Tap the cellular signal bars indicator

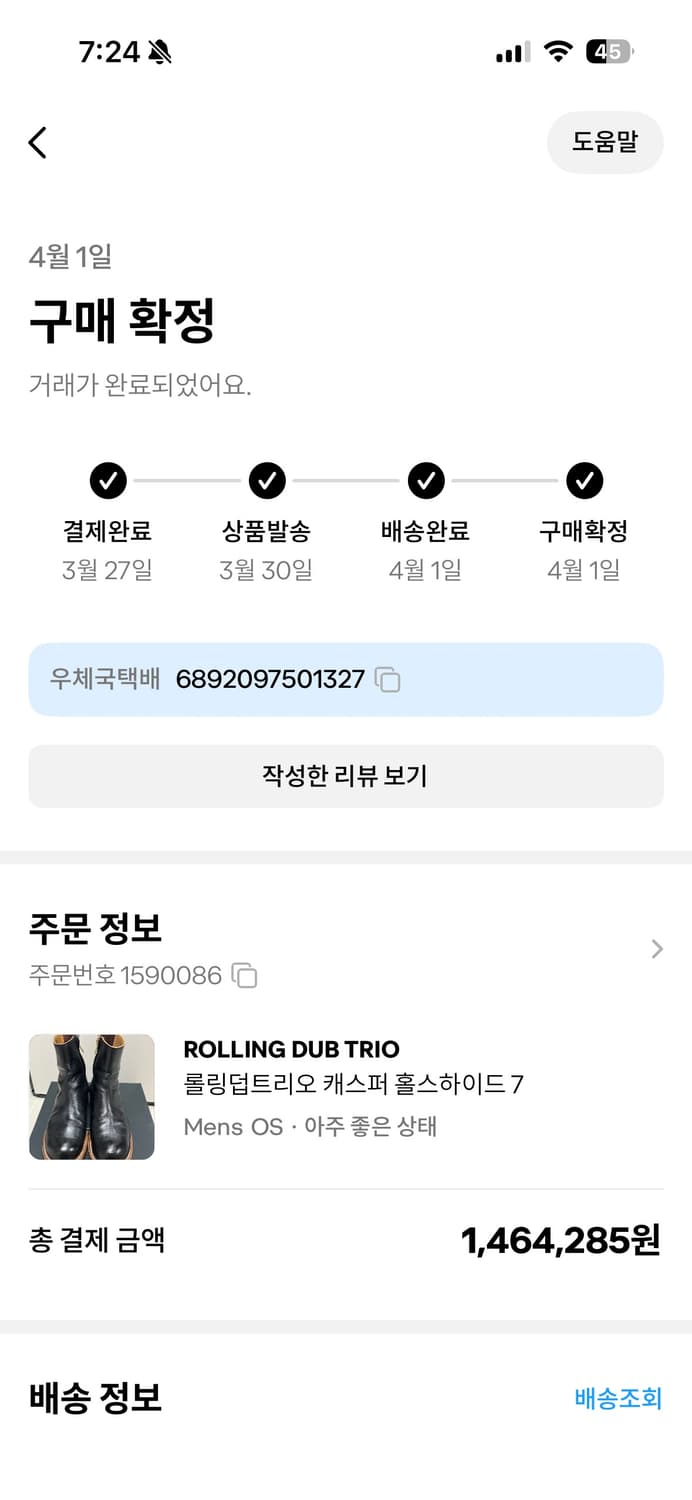point(511,50)
